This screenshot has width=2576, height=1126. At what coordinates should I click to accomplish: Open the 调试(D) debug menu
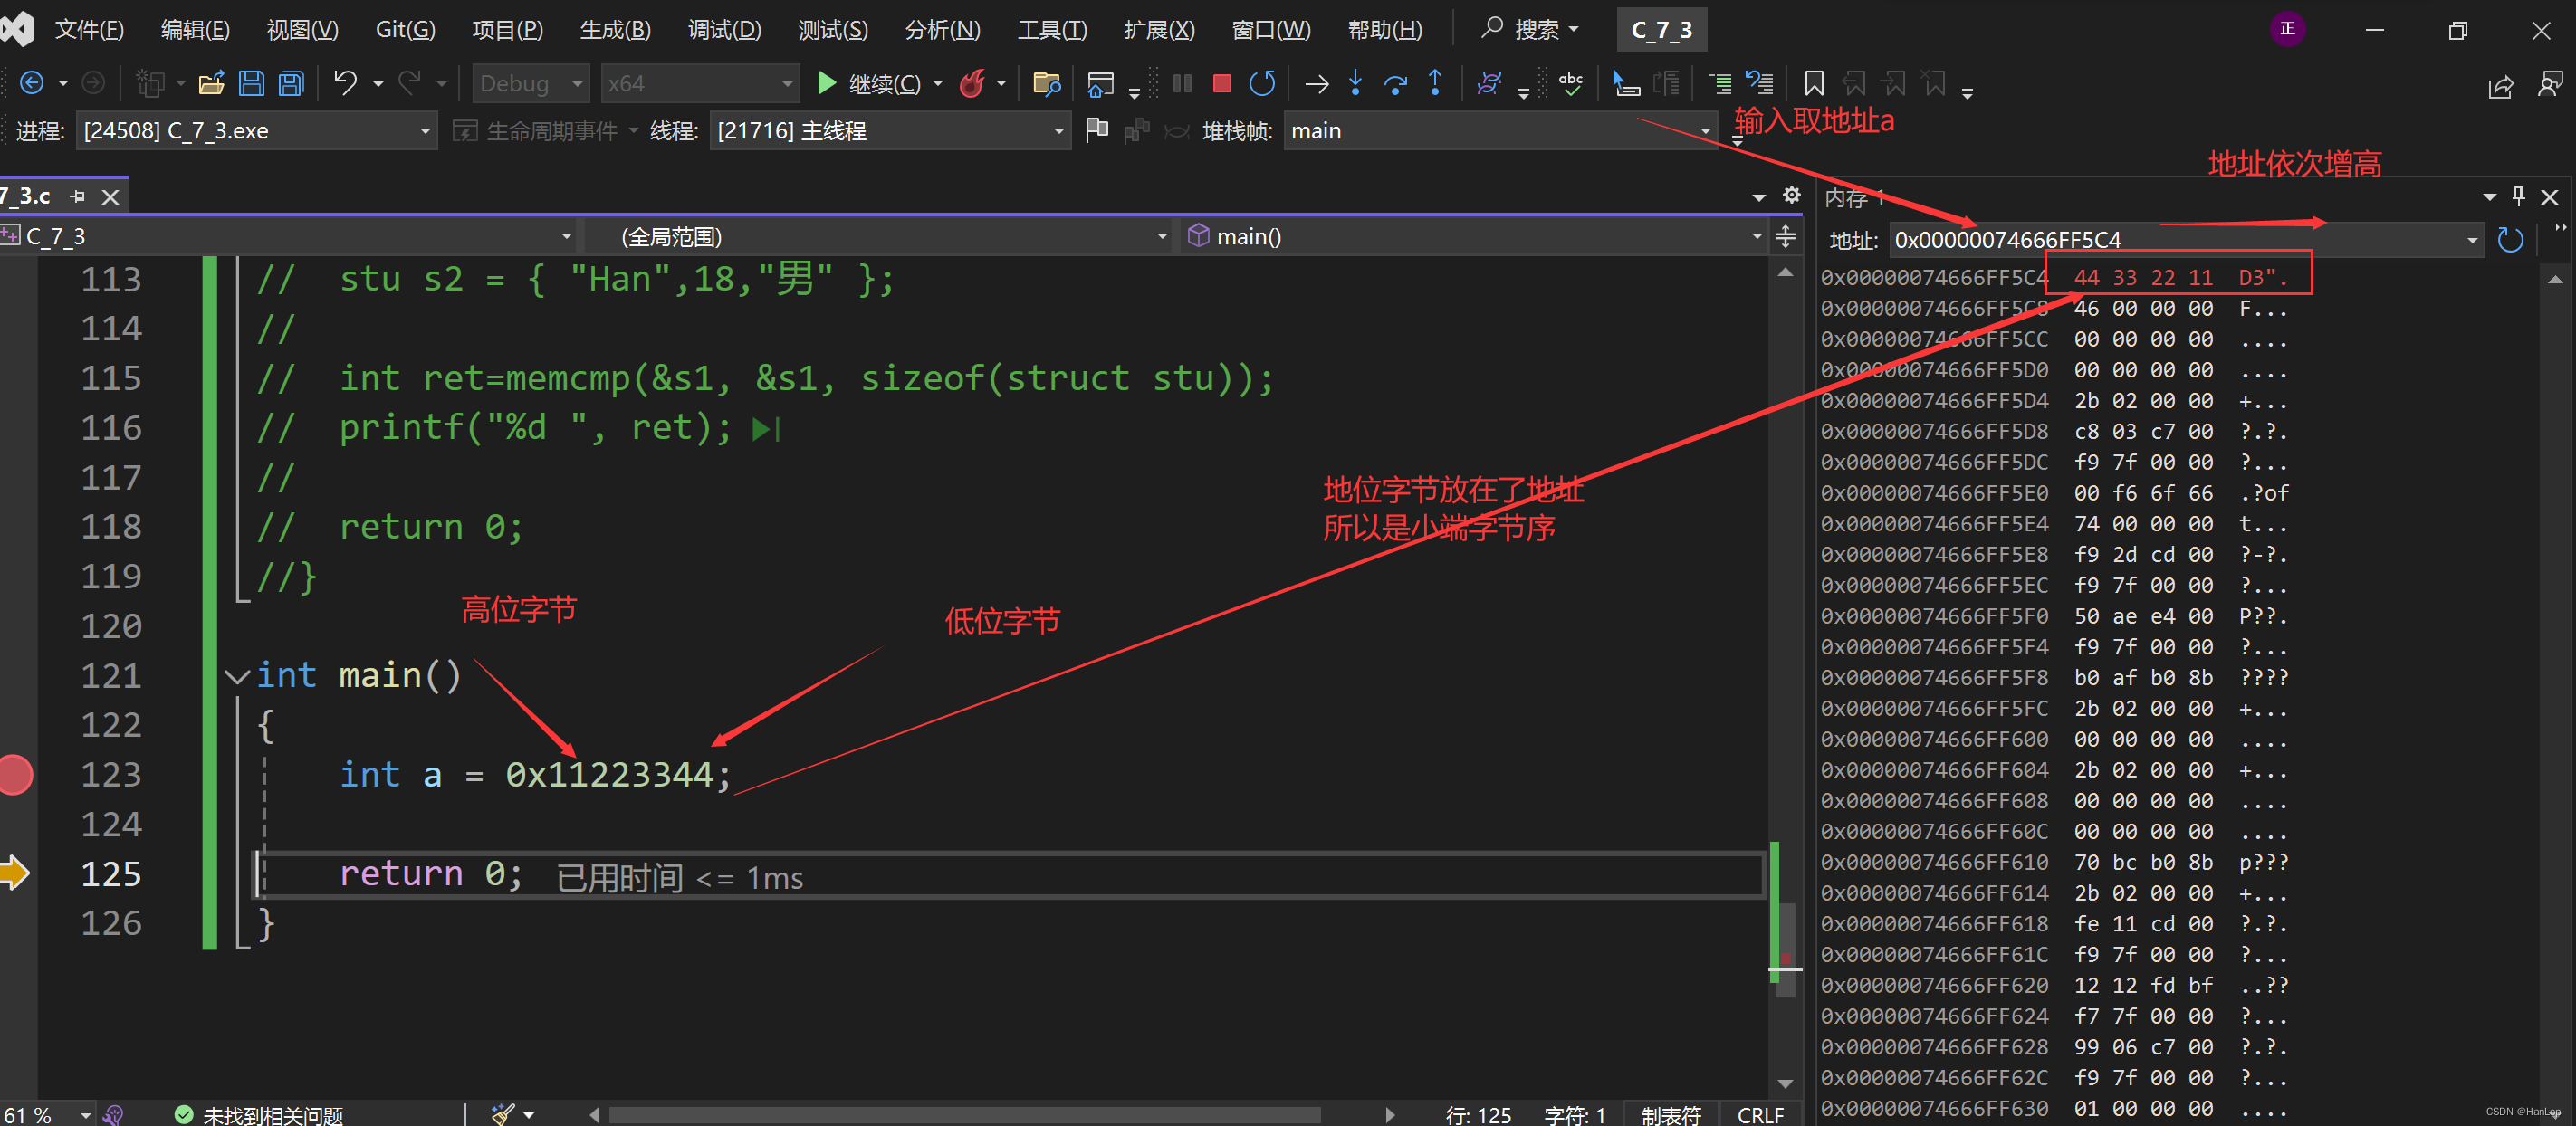(x=724, y=30)
